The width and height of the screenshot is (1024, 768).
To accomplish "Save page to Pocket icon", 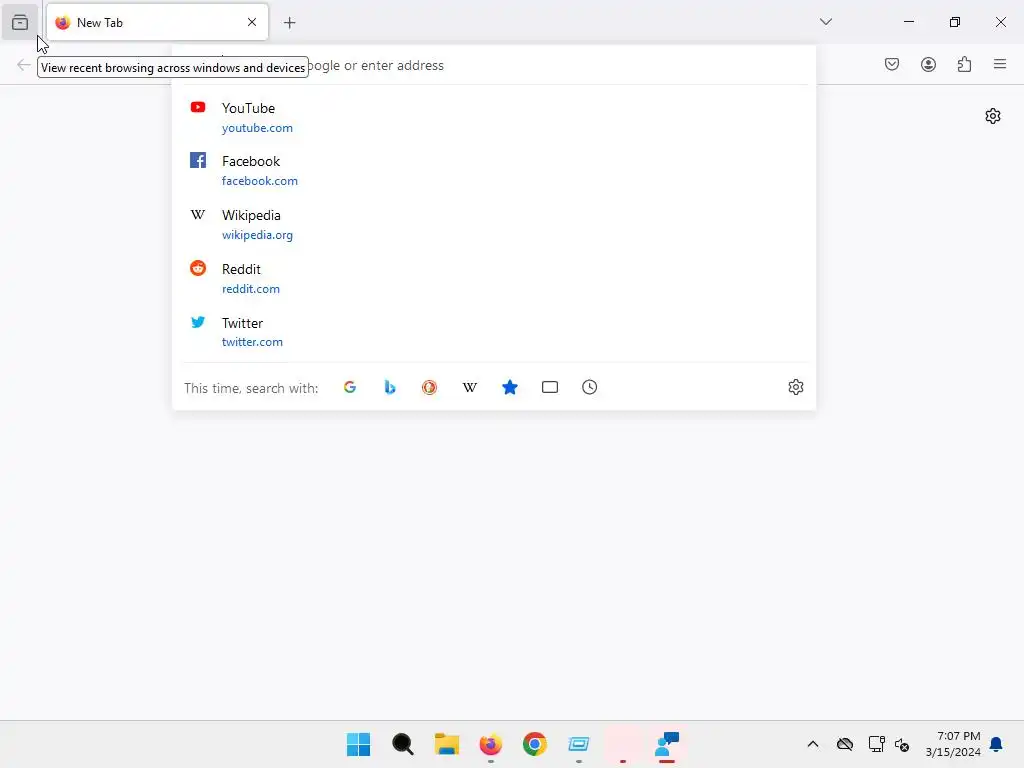I will coord(892,64).
